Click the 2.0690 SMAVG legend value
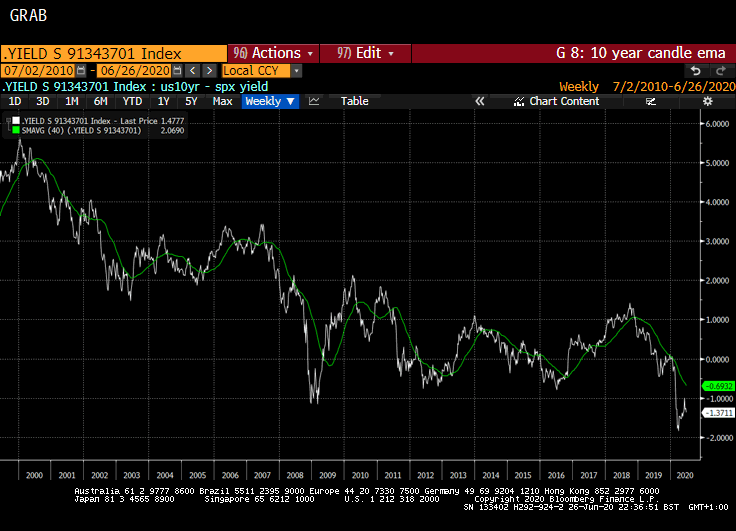Screen dimensions: 736x531 click(172, 131)
